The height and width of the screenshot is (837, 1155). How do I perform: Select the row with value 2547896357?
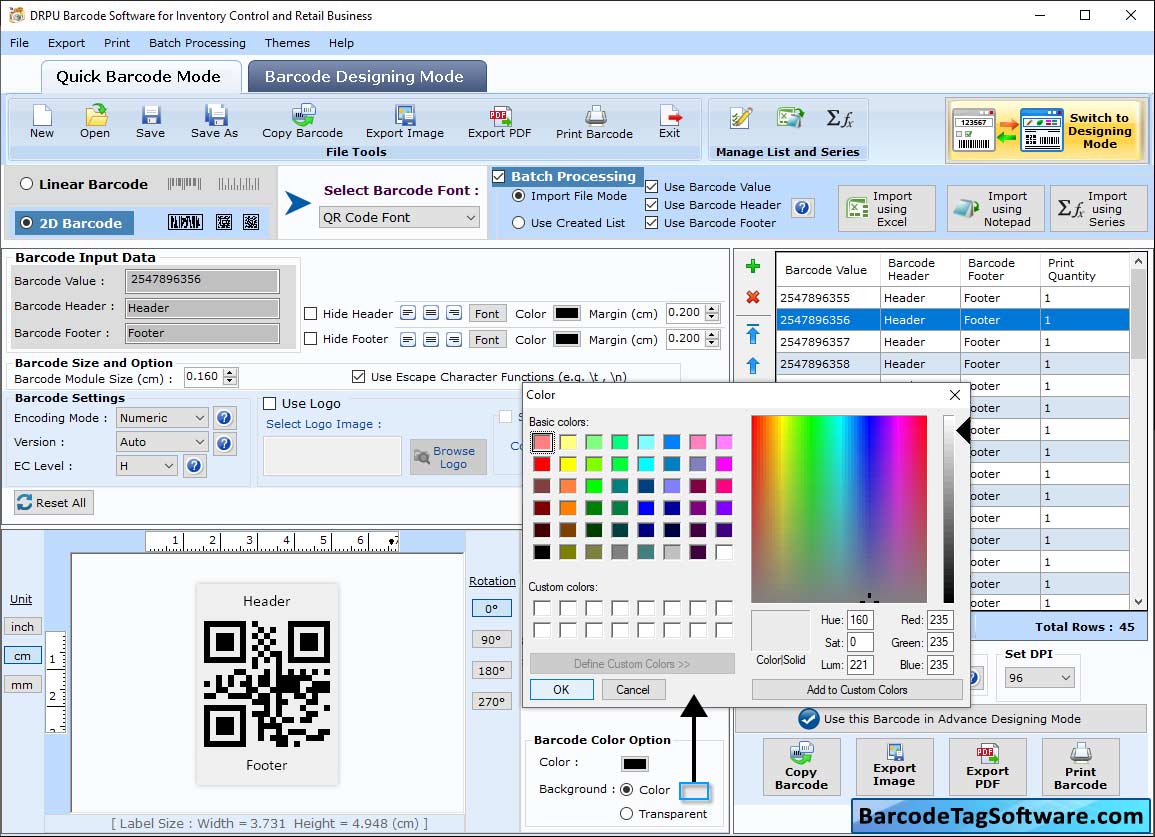click(952, 342)
